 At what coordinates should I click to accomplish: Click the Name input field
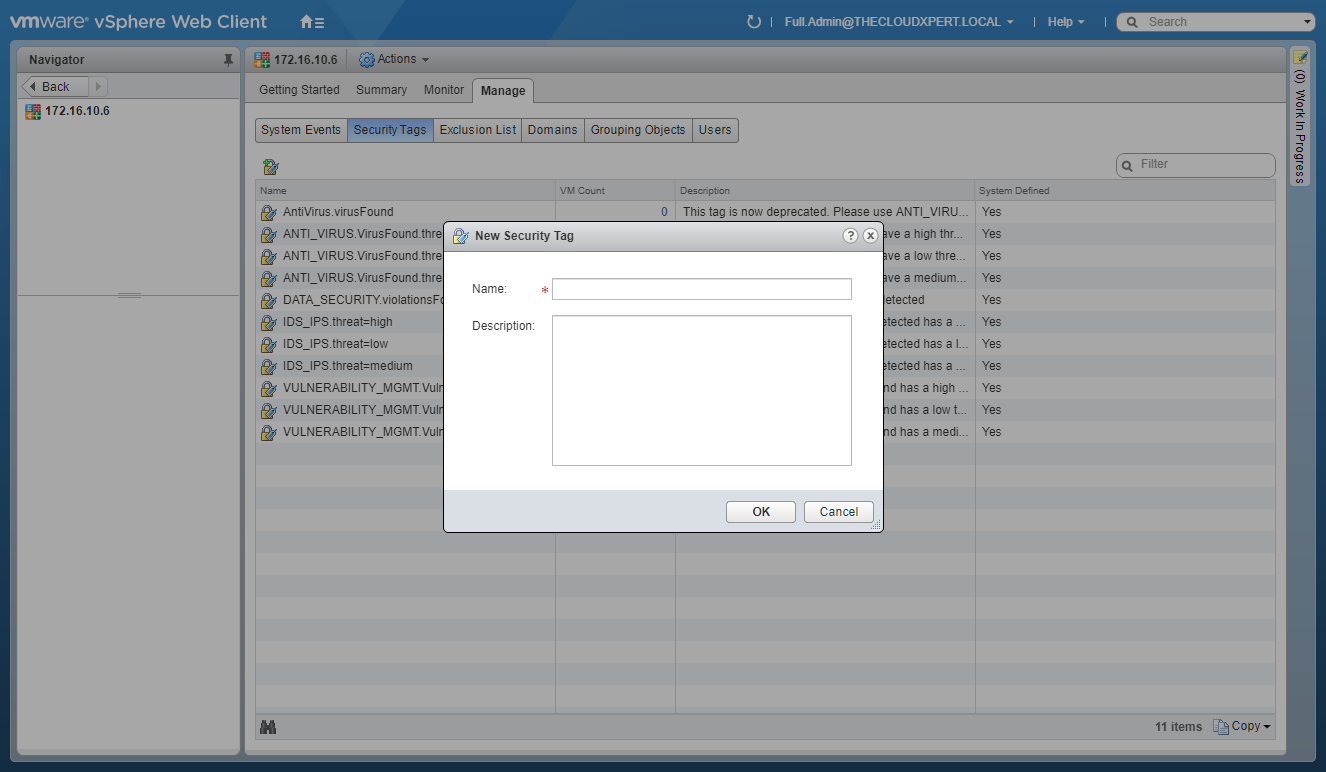701,290
